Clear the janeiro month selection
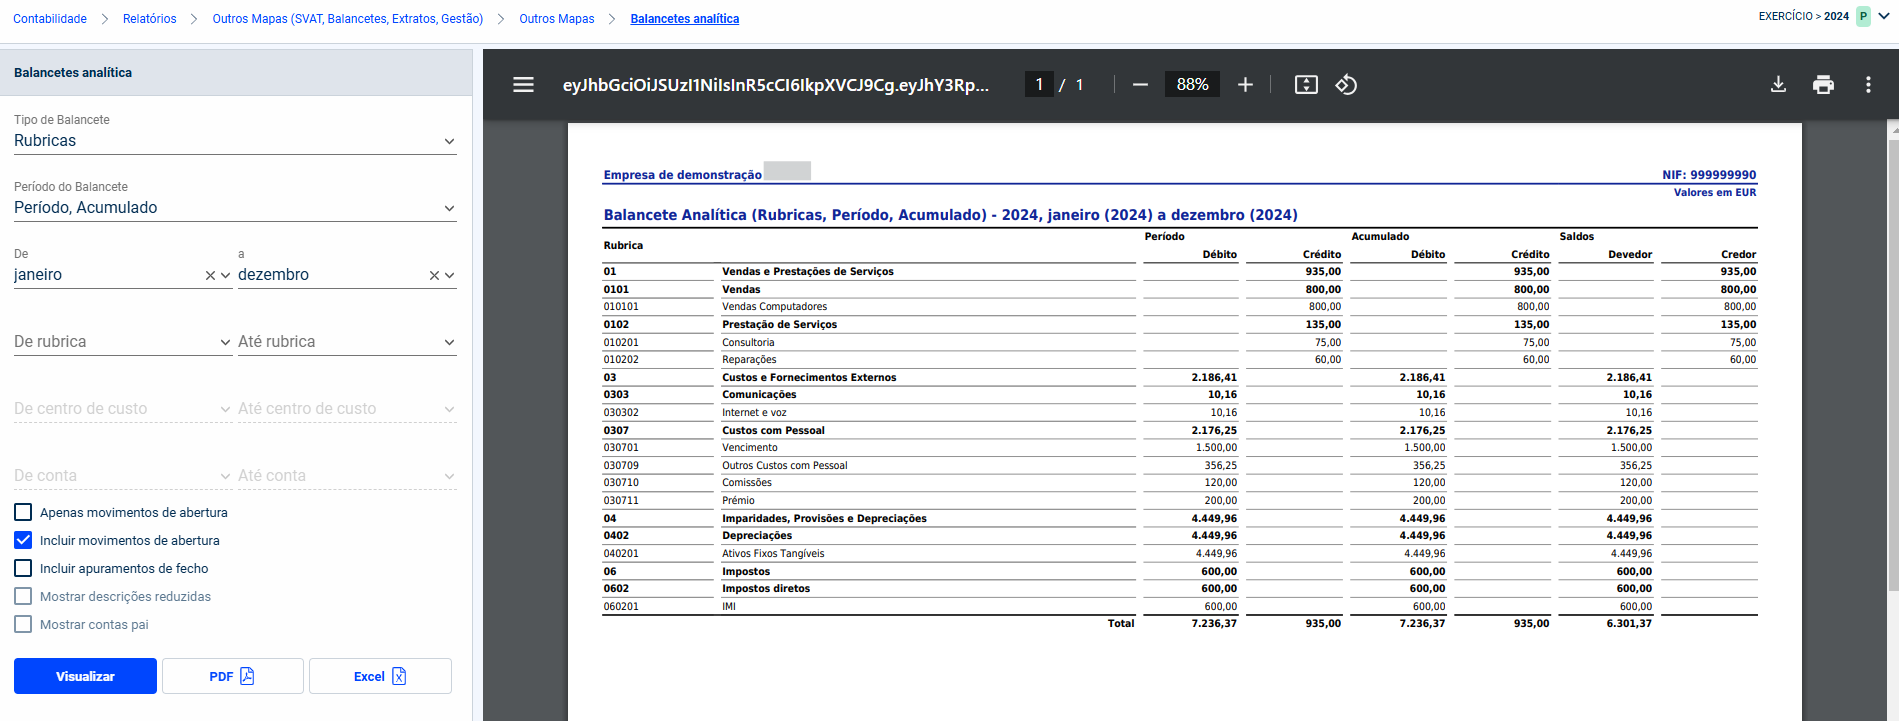This screenshot has width=1899, height=721. (210, 275)
